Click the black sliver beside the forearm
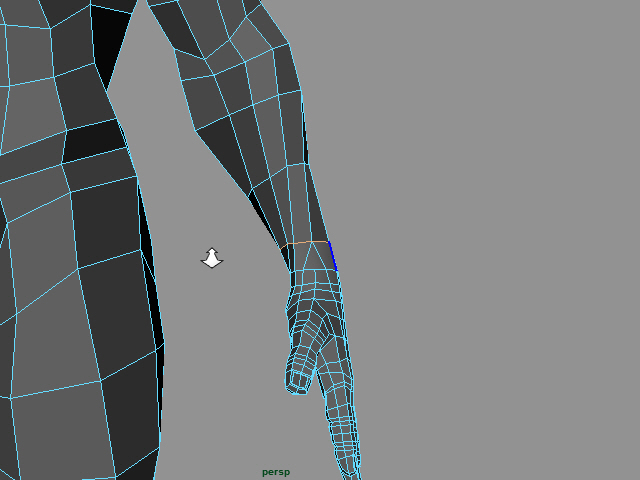640x480 pixels. coord(268,218)
